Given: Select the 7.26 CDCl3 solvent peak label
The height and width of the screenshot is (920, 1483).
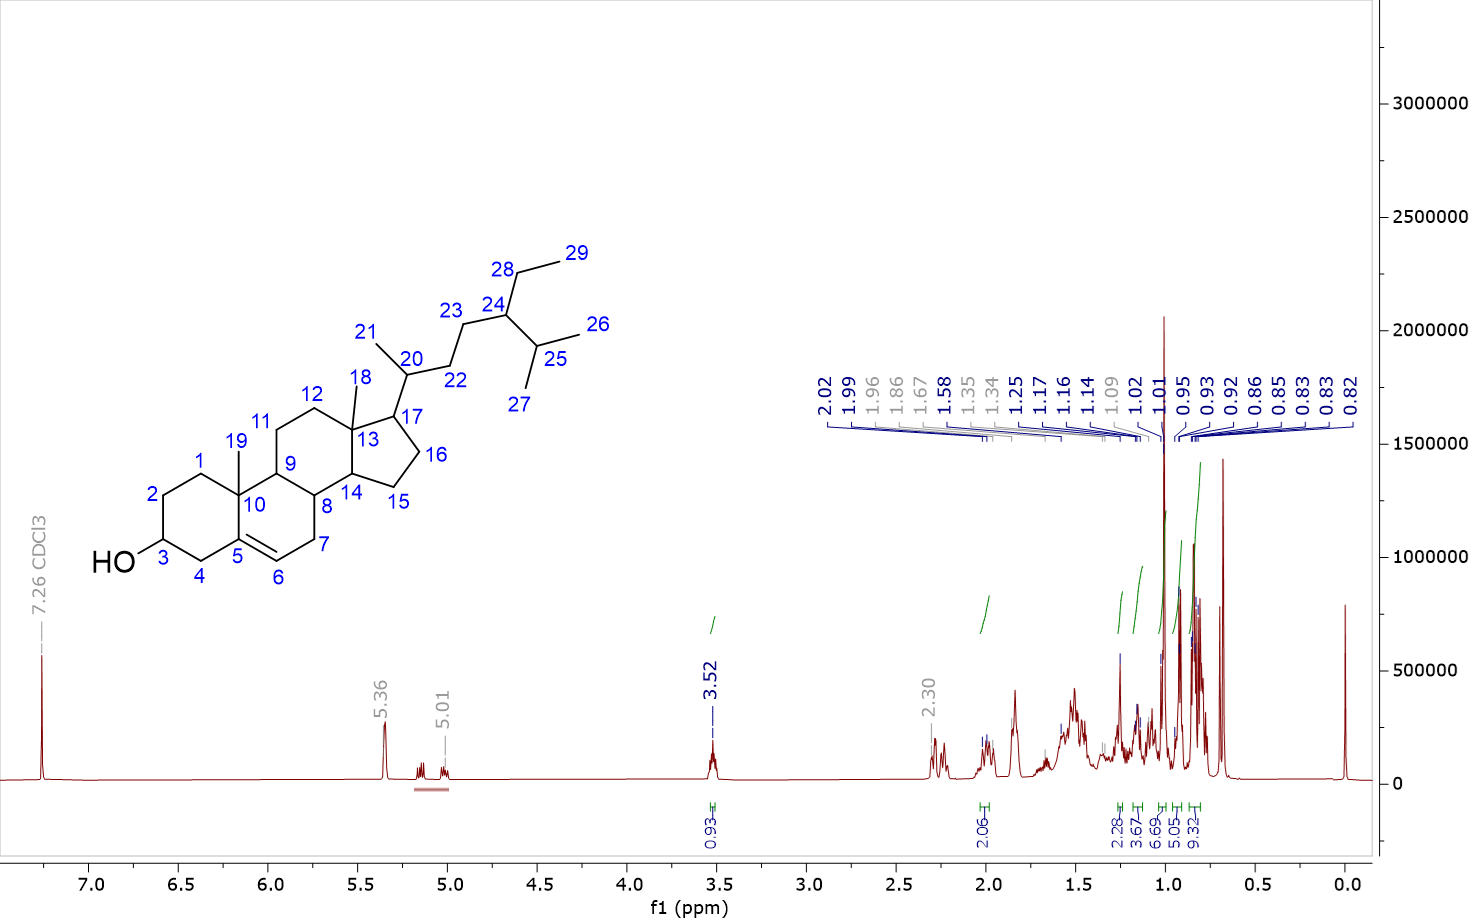Looking at the screenshot, I should coord(39,565).
